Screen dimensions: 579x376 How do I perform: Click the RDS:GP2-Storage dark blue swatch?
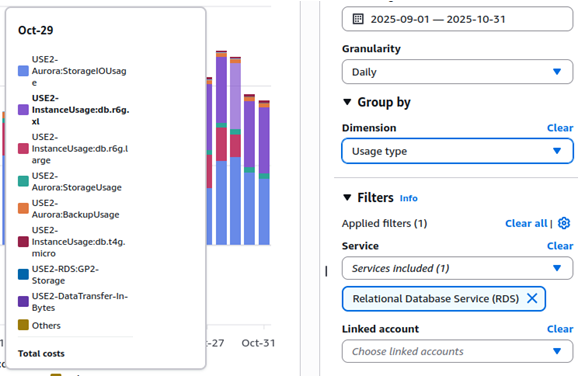[x=23, y=274]
